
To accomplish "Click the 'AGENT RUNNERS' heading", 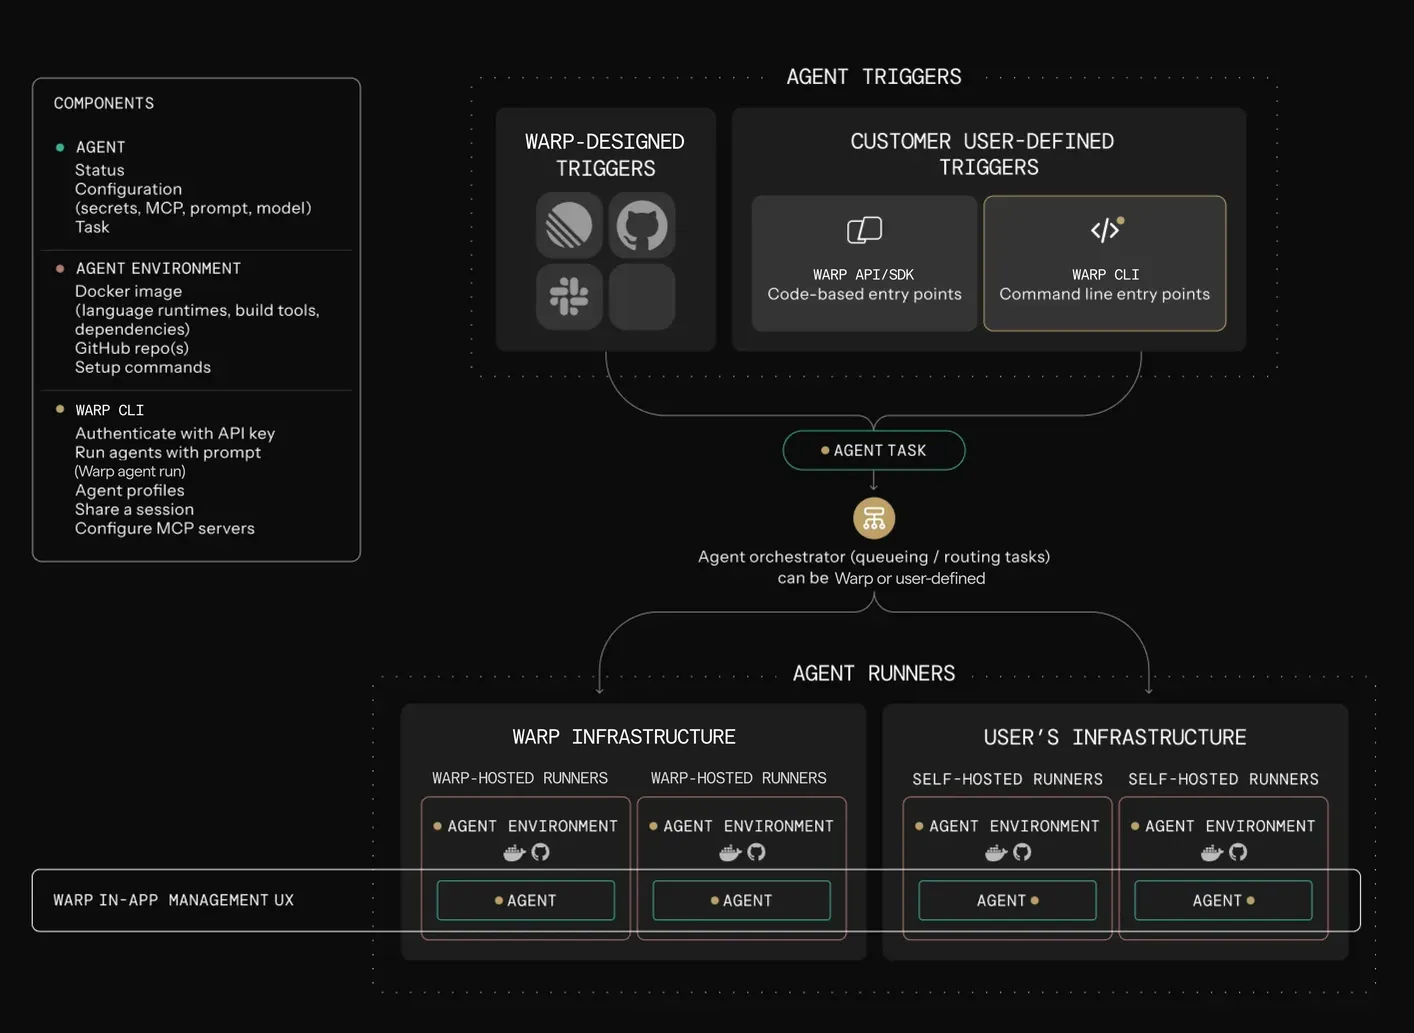I will pyautogui.click(x=874, y=673).
